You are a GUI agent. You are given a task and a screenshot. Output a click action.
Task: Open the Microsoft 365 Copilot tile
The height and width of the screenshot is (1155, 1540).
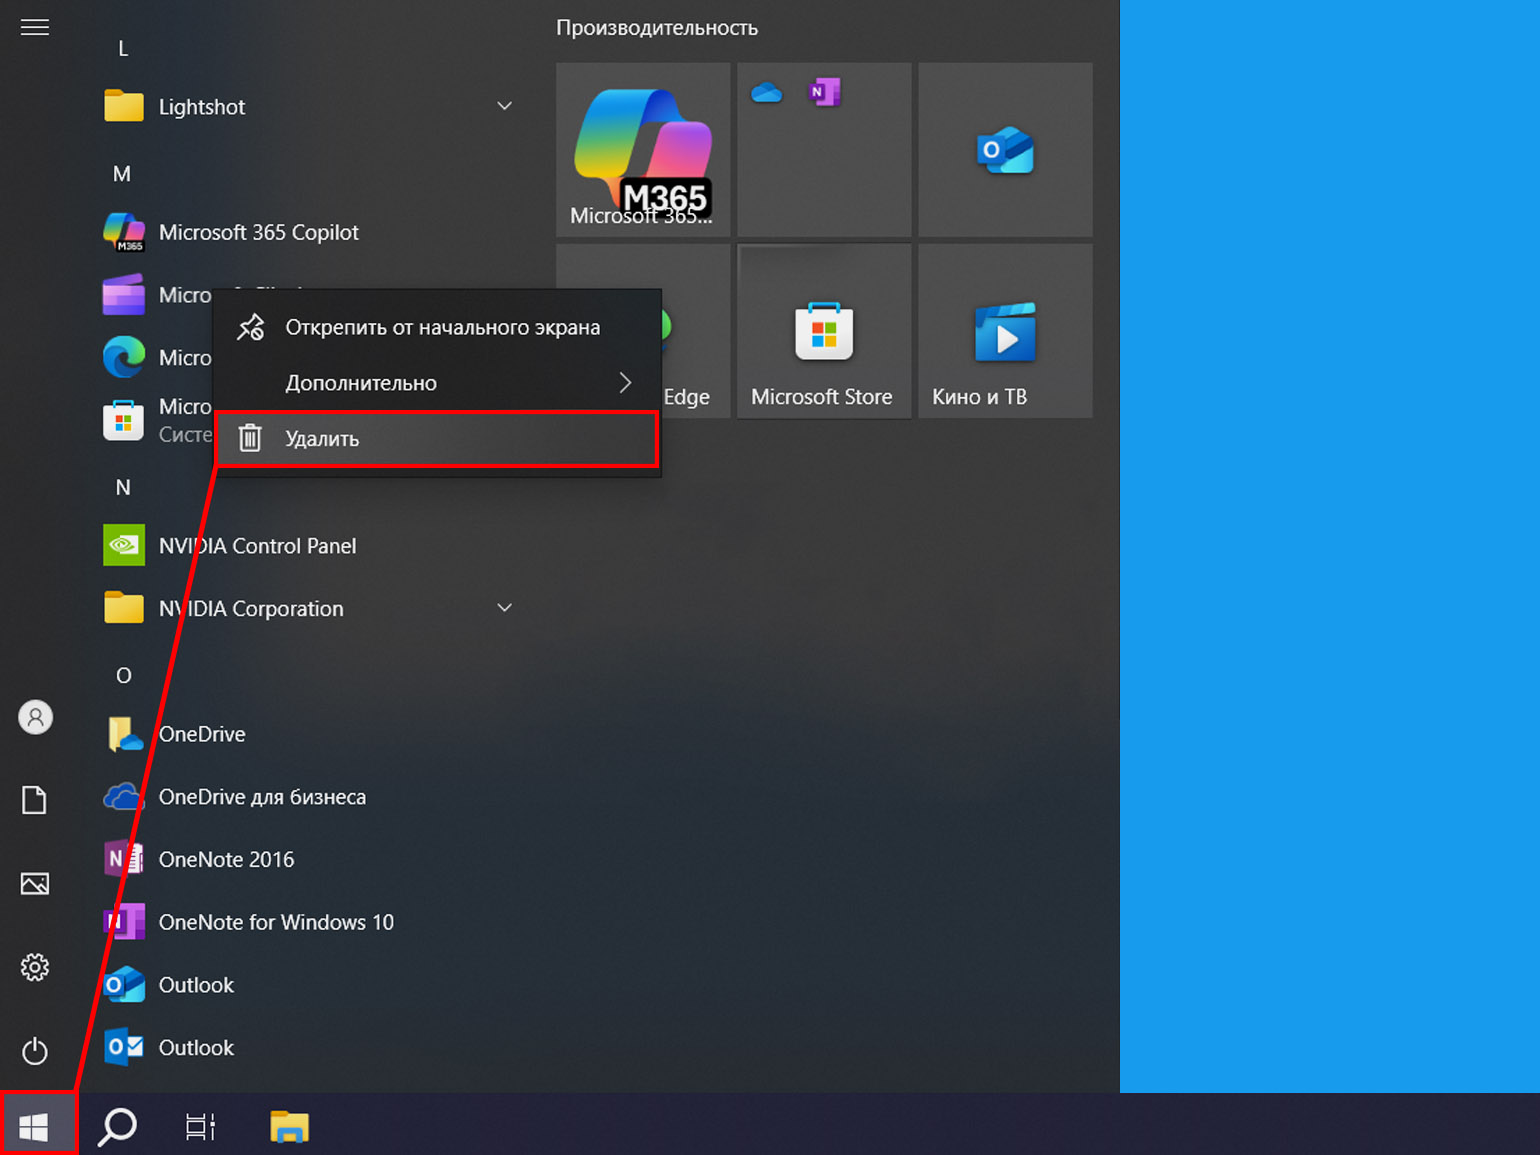point(643,150)
